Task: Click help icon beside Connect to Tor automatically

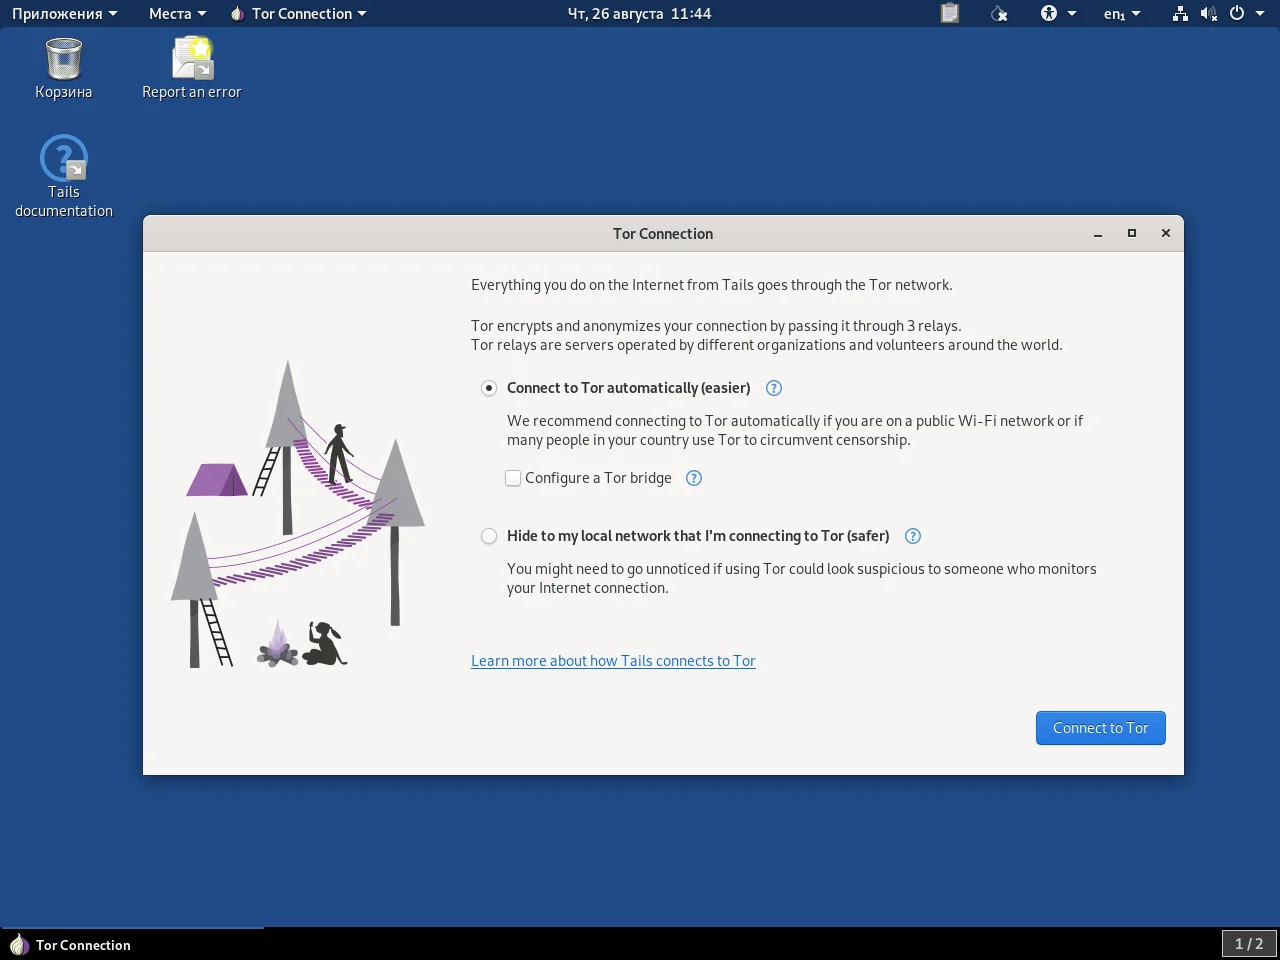Action: (773, 388)
